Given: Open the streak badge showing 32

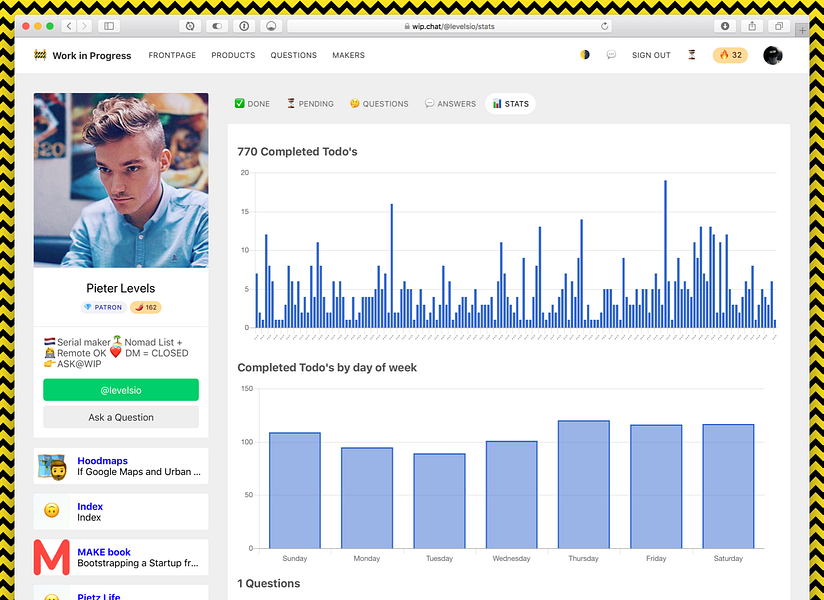Looking at the screenshot, I should coord(730,55).
